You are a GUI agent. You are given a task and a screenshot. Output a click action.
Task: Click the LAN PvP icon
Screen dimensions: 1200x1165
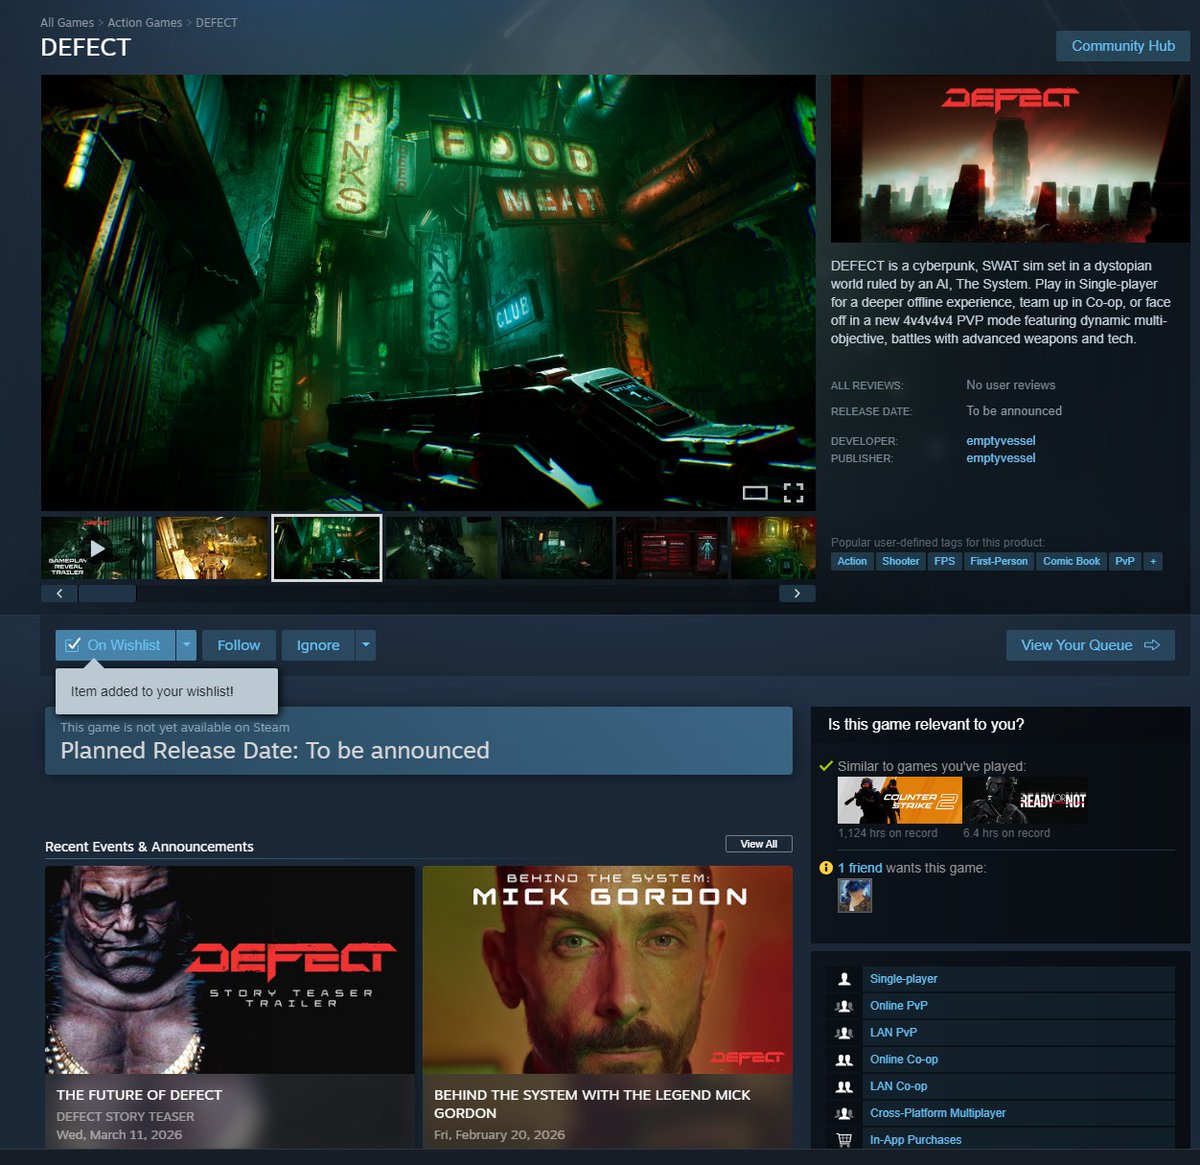pos(844,1033)
